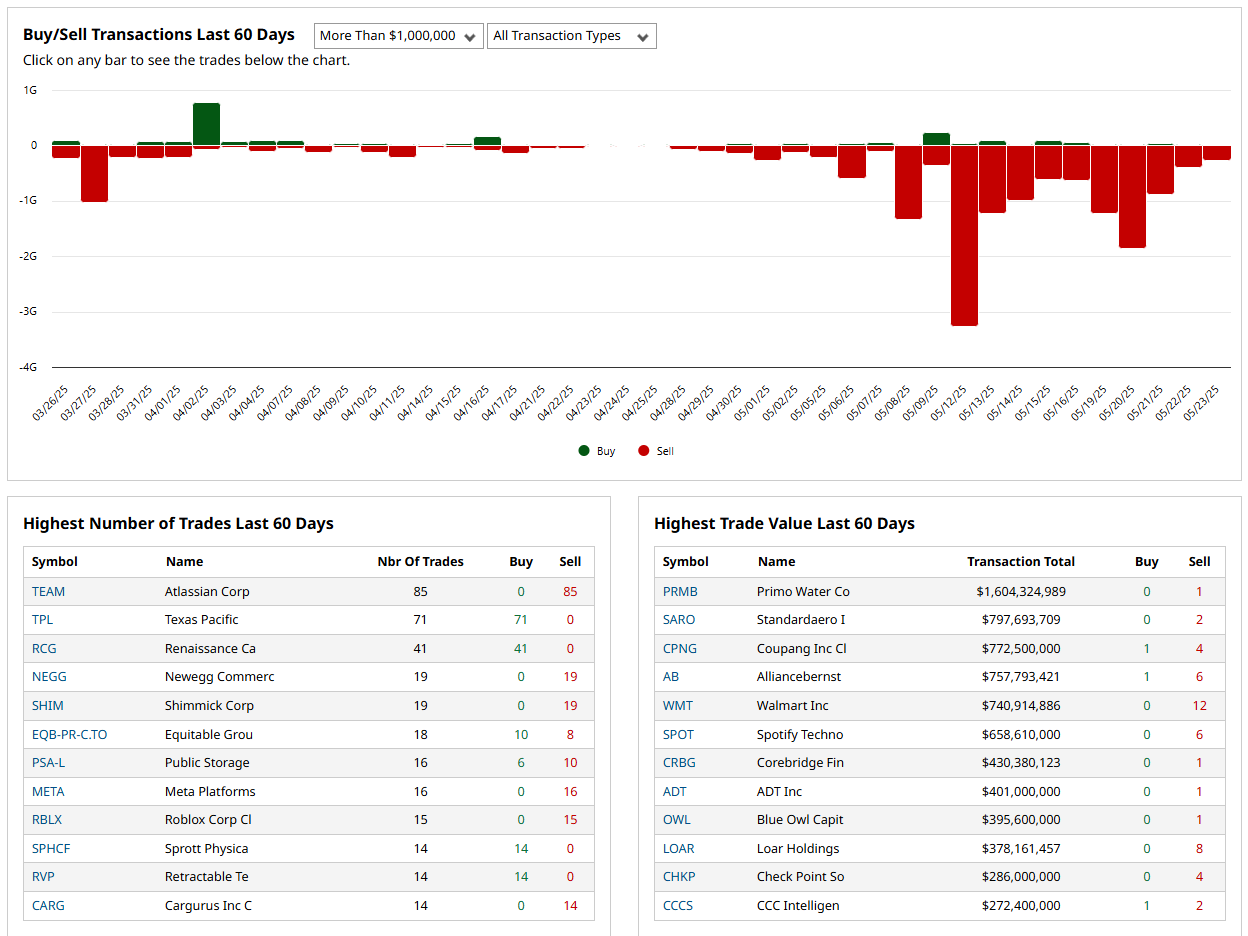Open the WMT symbol link
1248x936 pixels.
(678, 705)
